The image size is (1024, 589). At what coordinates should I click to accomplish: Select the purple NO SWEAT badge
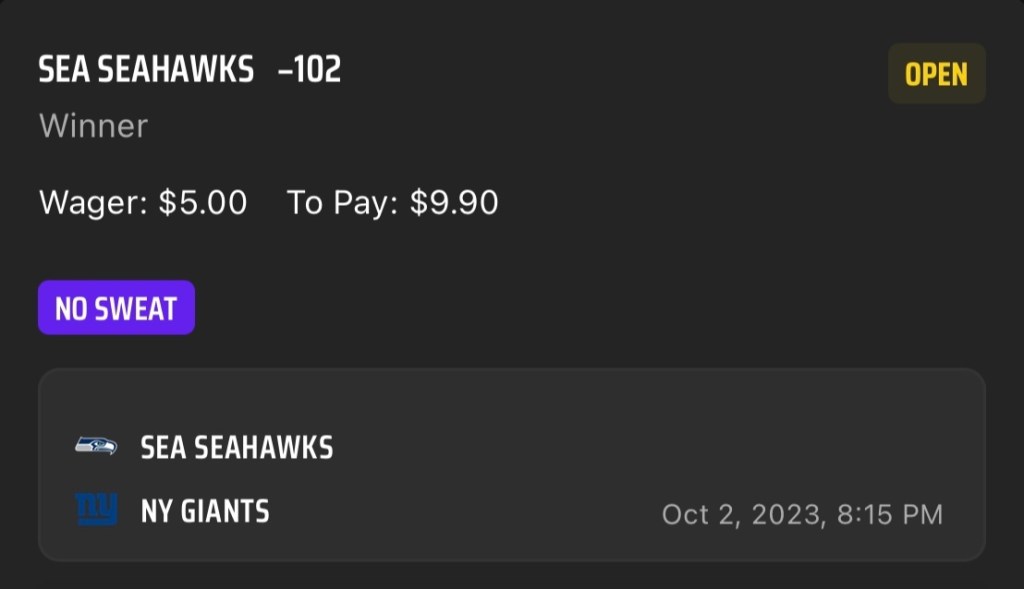[116, 308]
